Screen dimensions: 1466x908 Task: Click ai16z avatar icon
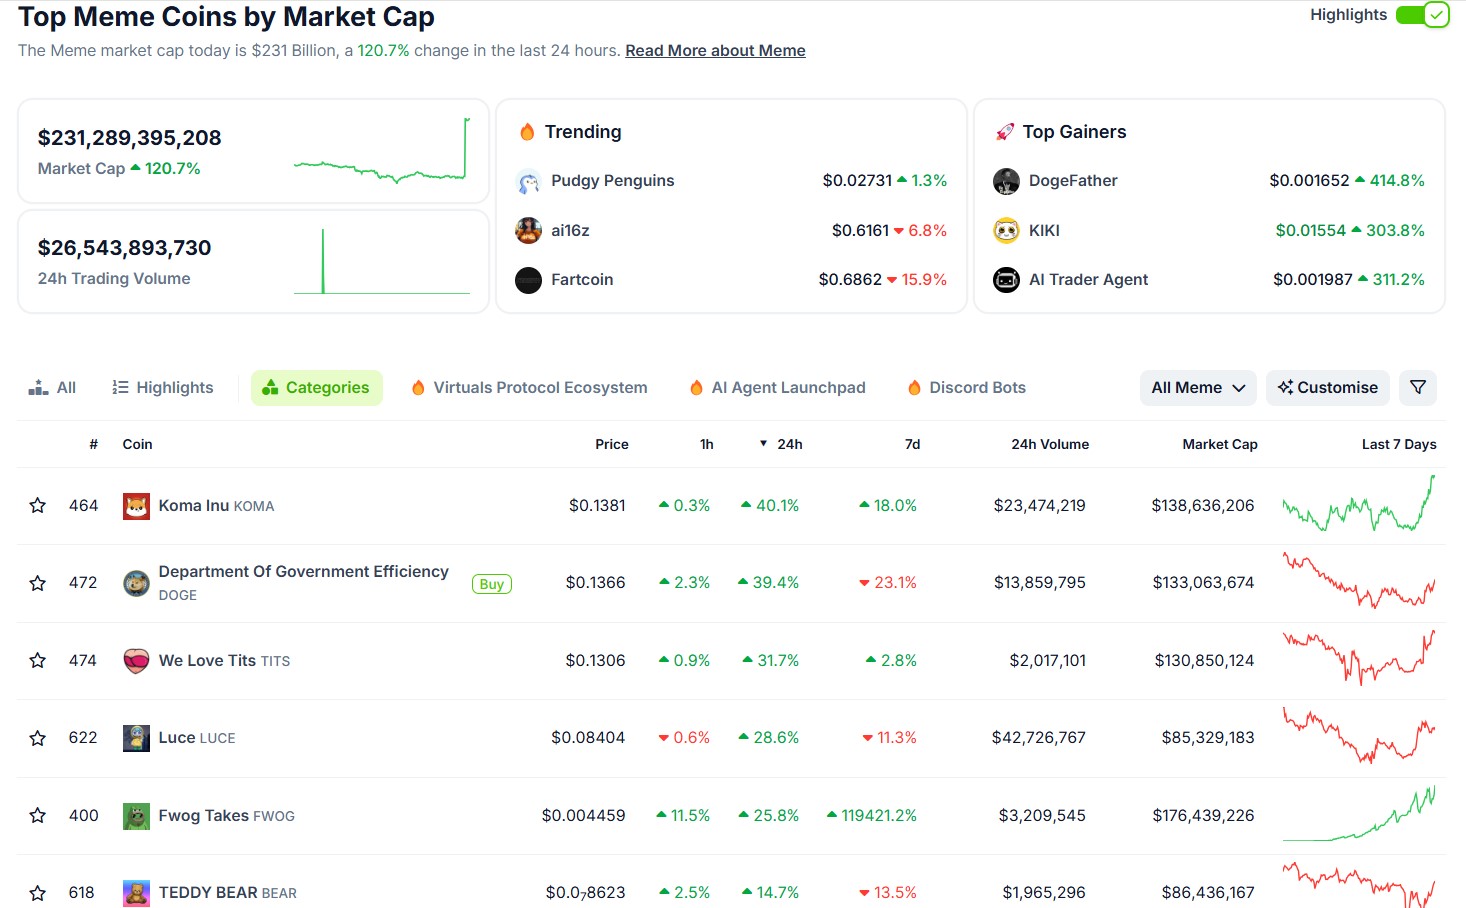click(528, 231)
